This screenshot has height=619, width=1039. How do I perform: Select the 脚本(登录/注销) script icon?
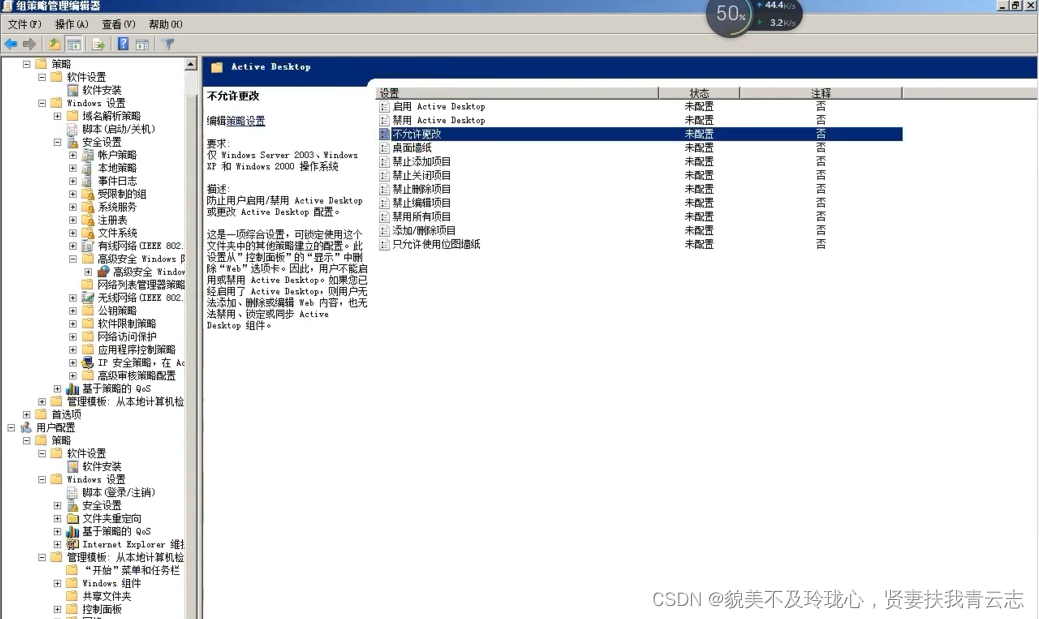[x=72, y=493]
